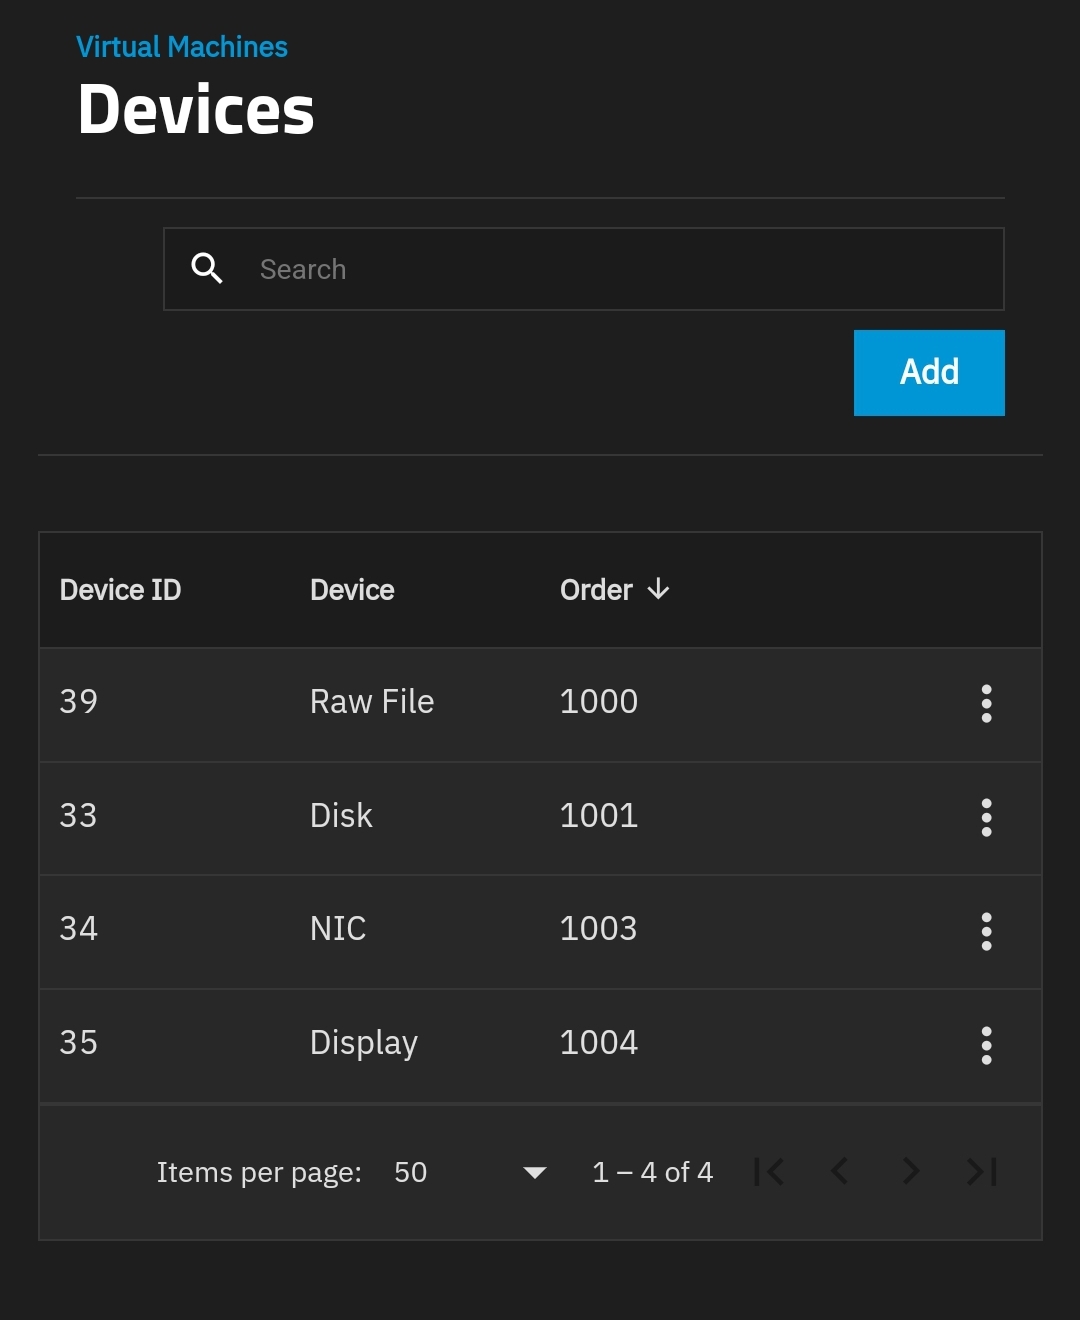Screen dimensions: 1080x1320
Task: Open the actions menu for Raw File device
Action: [x=986, y=703]
